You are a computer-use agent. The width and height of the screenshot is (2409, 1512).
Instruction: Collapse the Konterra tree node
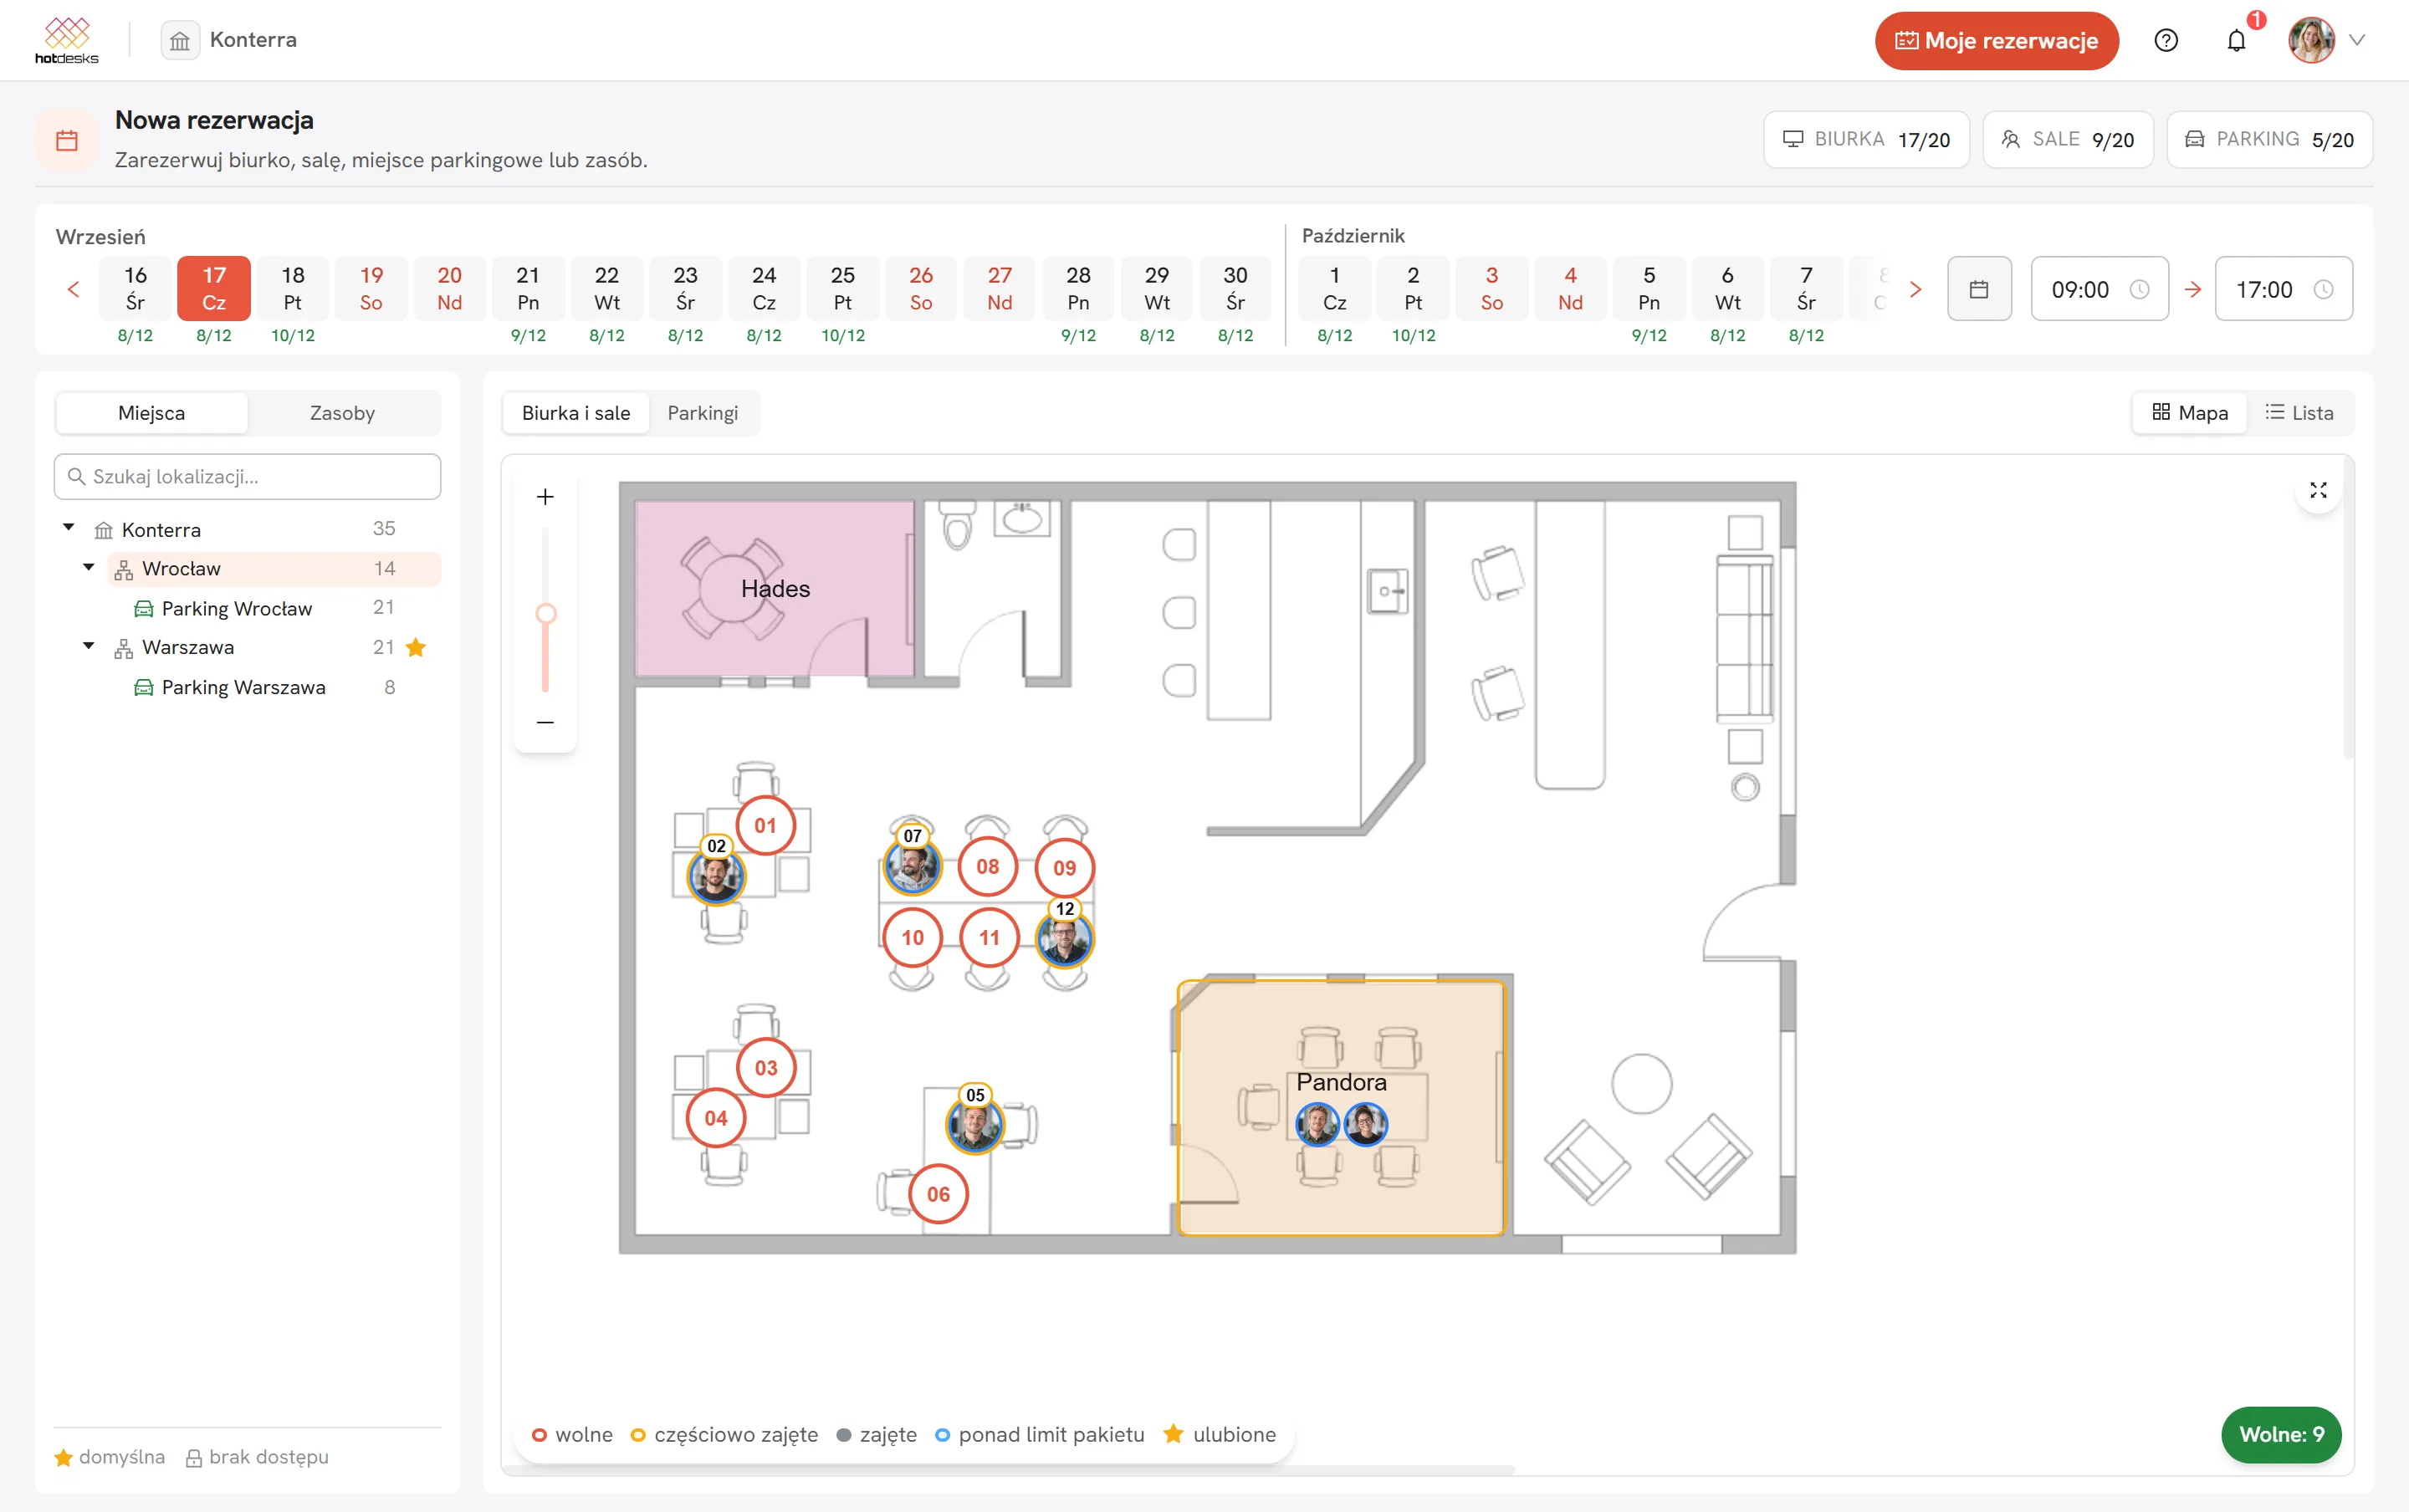(68, 528)
